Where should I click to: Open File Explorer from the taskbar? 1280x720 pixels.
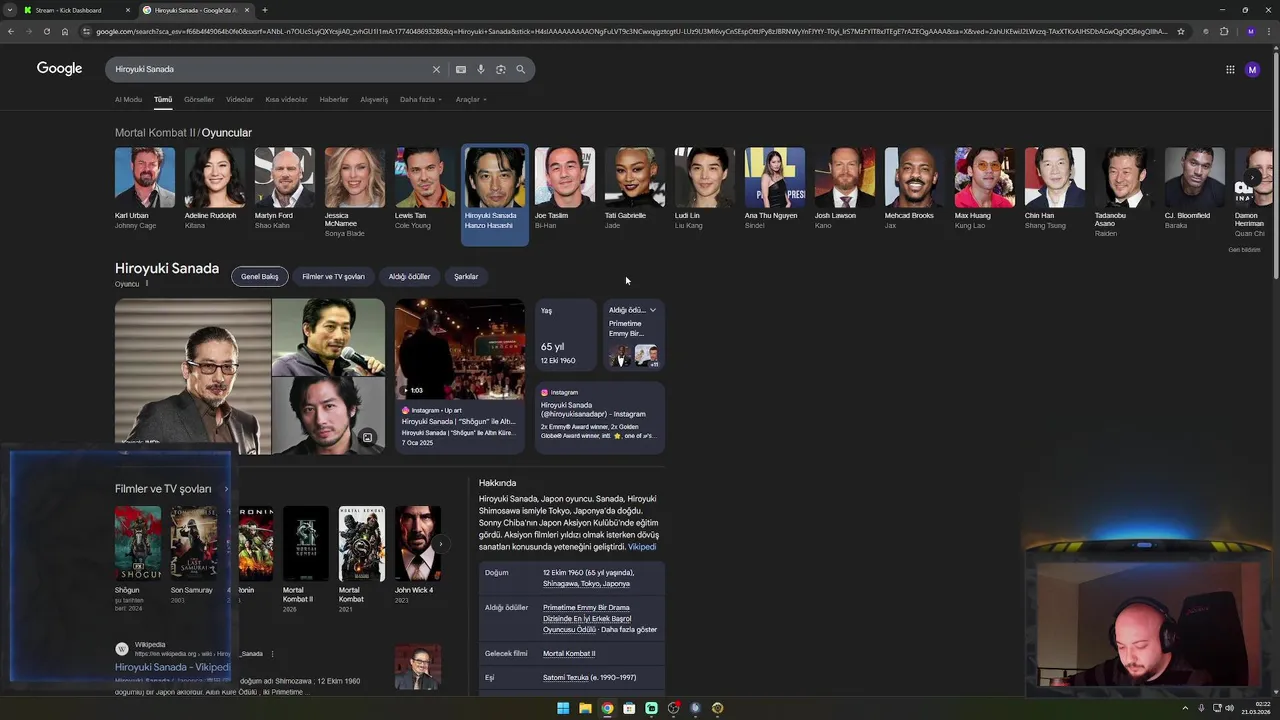pos(585,708)
